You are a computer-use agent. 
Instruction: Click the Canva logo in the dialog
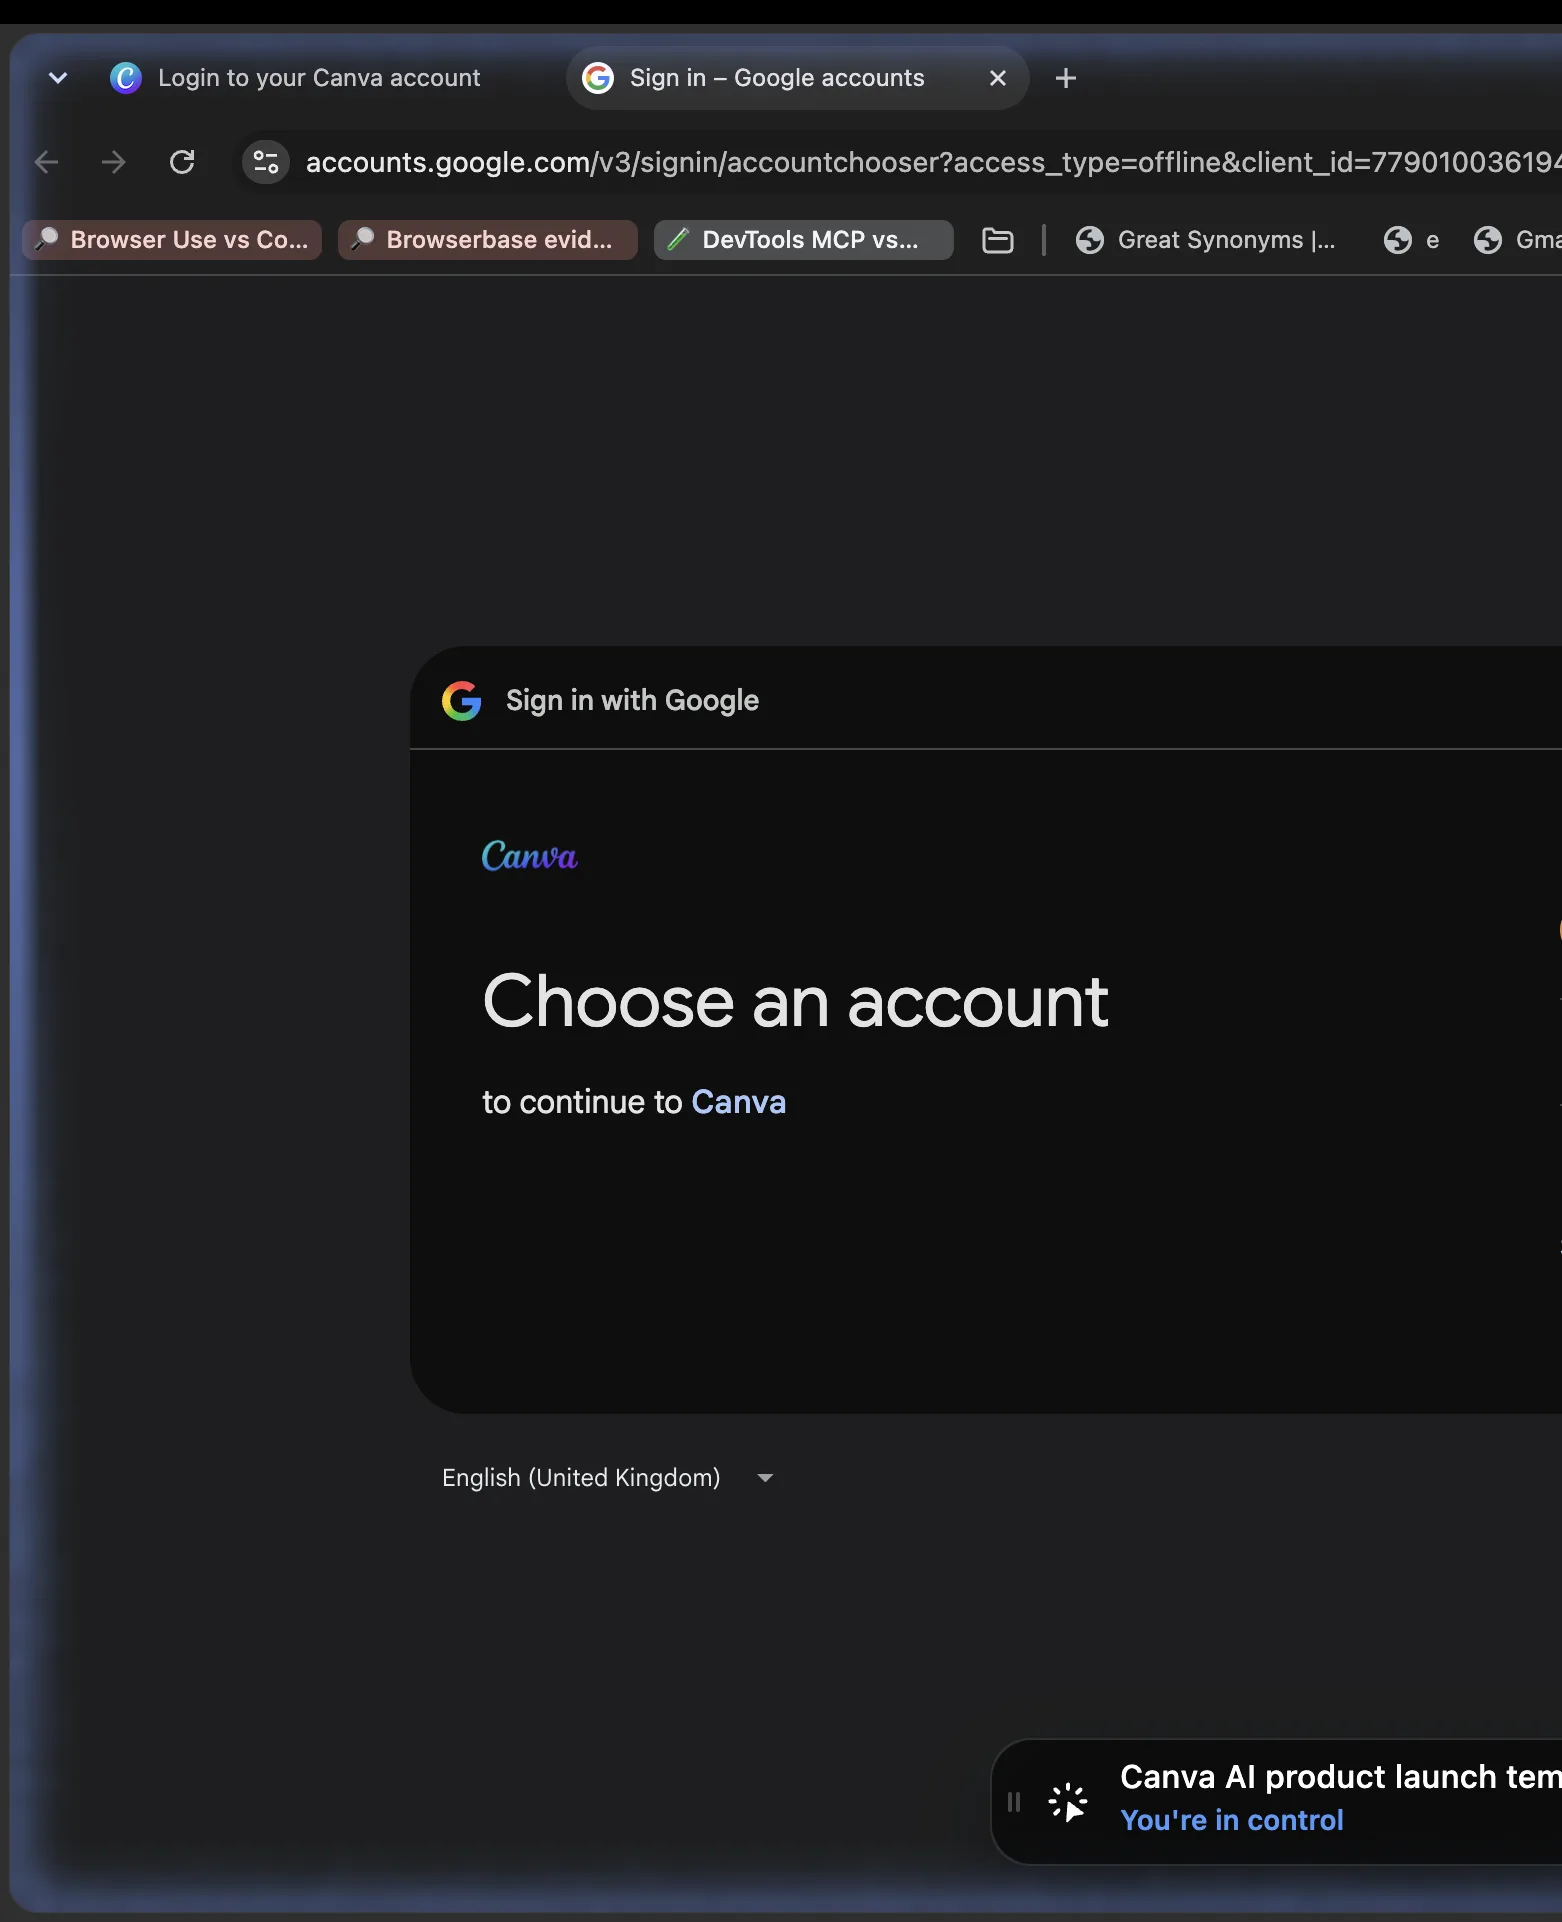[530, 856]
